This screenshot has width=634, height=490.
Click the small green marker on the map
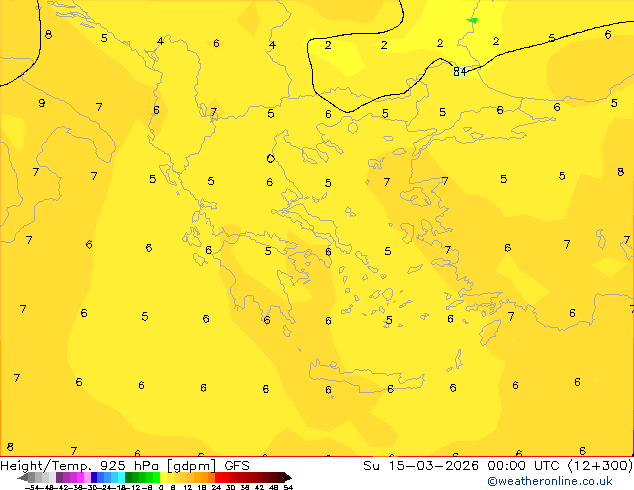click(472, 20)
